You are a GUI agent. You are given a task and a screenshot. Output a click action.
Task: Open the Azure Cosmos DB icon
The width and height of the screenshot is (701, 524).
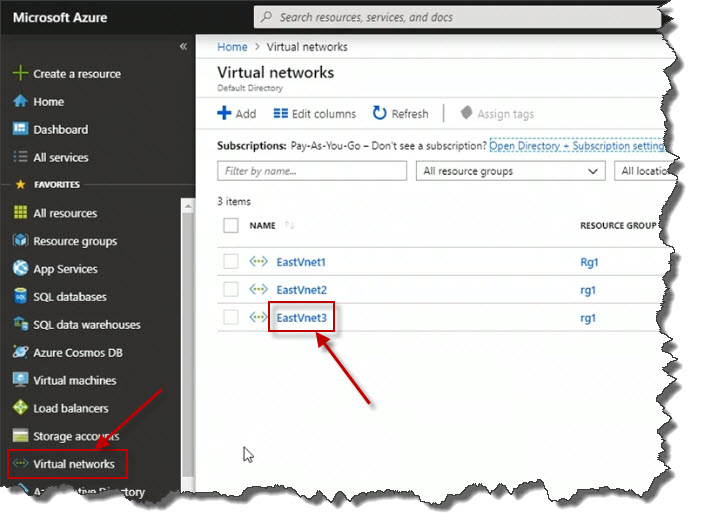click(20, 352)
